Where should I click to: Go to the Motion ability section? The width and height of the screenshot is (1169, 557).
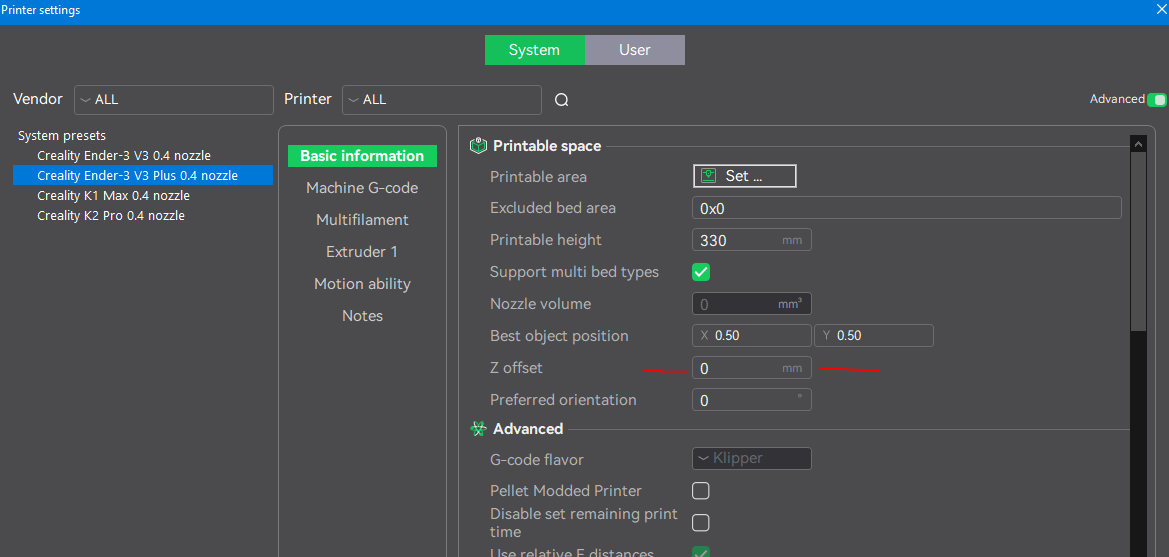pos(362,284)
